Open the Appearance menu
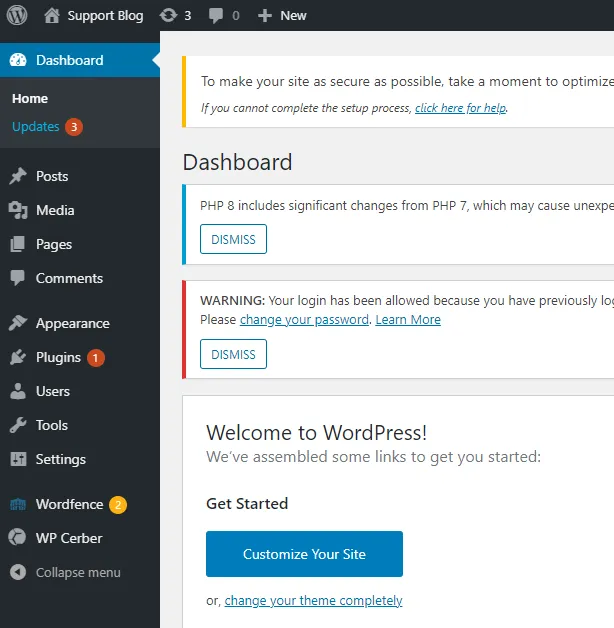Screen dimensions: 614x628 [72, 323]
